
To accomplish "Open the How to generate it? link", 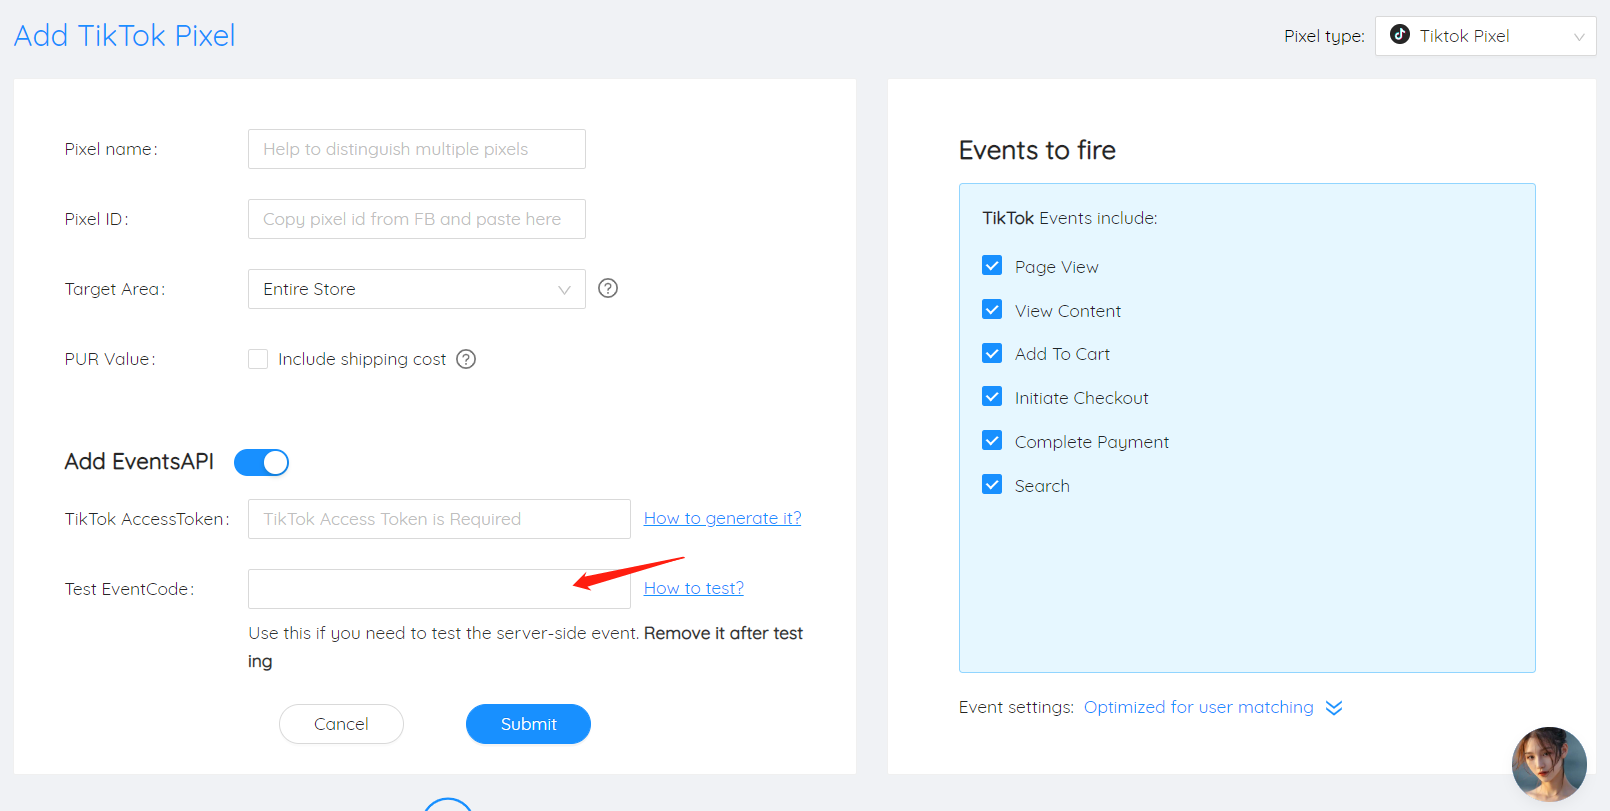I will 722,518.
